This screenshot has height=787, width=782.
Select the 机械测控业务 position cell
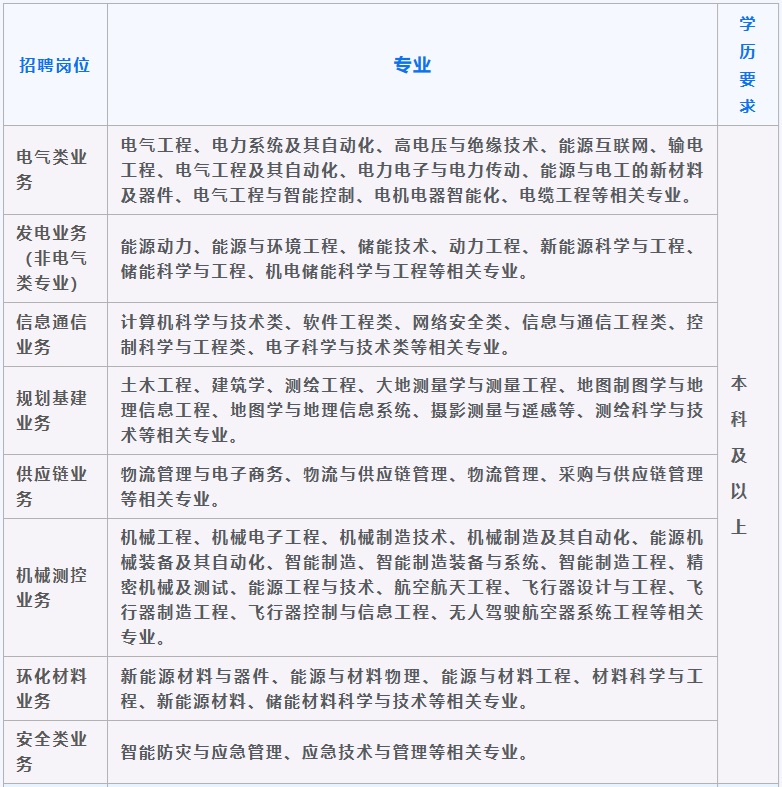pos(55,588)
